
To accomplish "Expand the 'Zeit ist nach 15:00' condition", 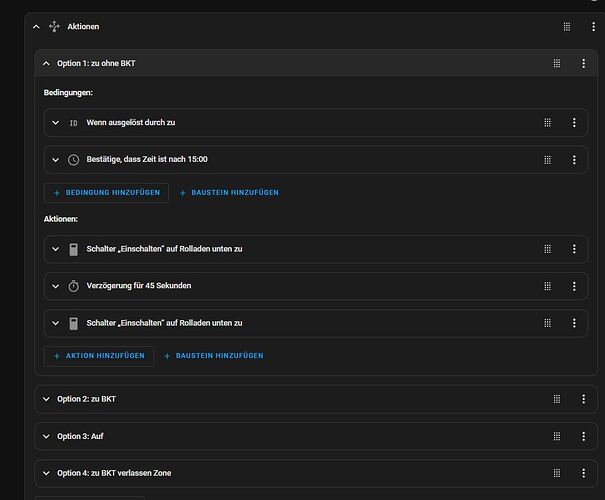I will (56, 160).
